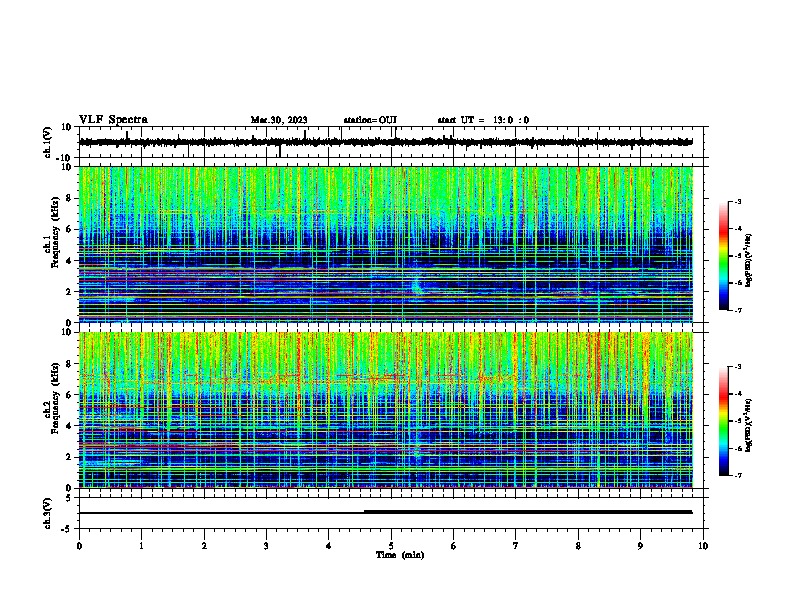The height and width of the screenshot is (612, 792).
Task: Click the log(PSD) label beside ch.2 color bar
Action: click(x=748, y=426)
